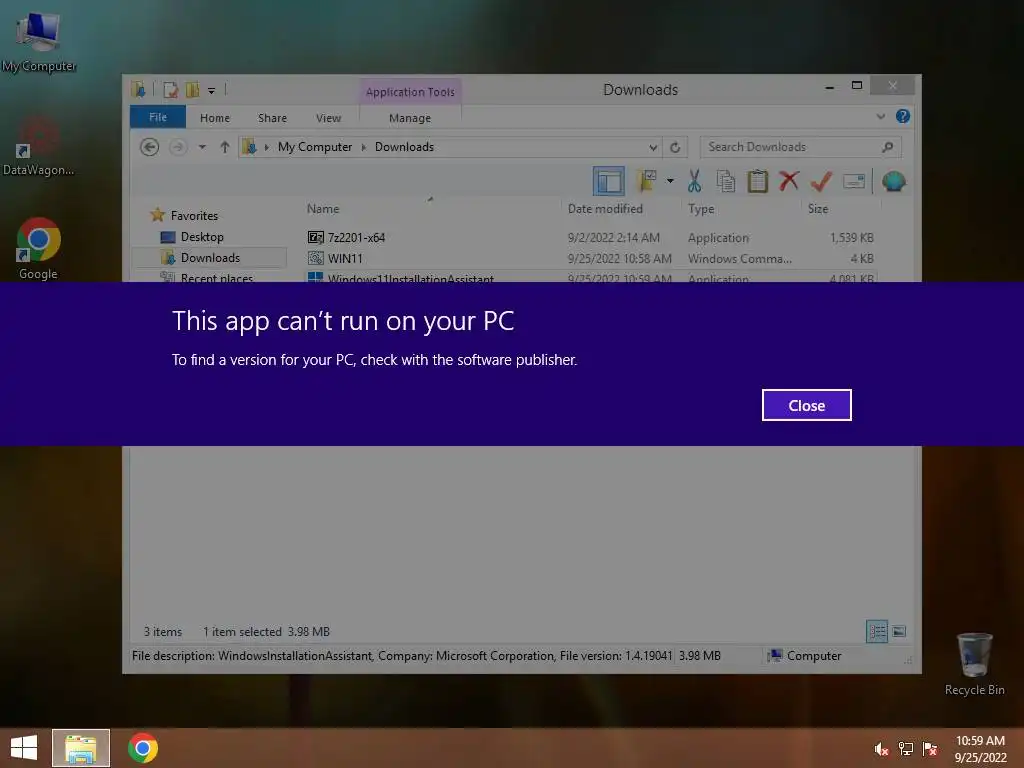This screenshot has width=1024, height=768.
Task: Open the Manage ribbon tab
Action: point(410,118)
